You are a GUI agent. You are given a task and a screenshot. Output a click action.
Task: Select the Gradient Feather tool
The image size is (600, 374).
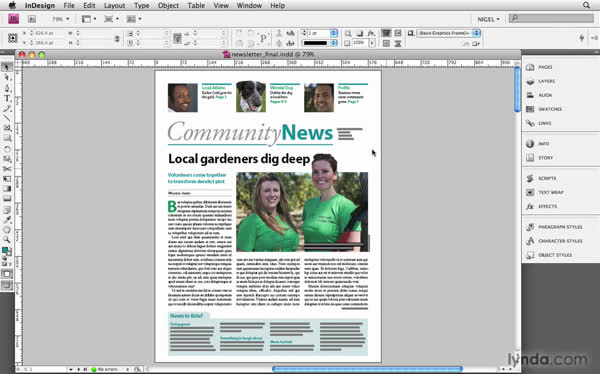[7, 198]
